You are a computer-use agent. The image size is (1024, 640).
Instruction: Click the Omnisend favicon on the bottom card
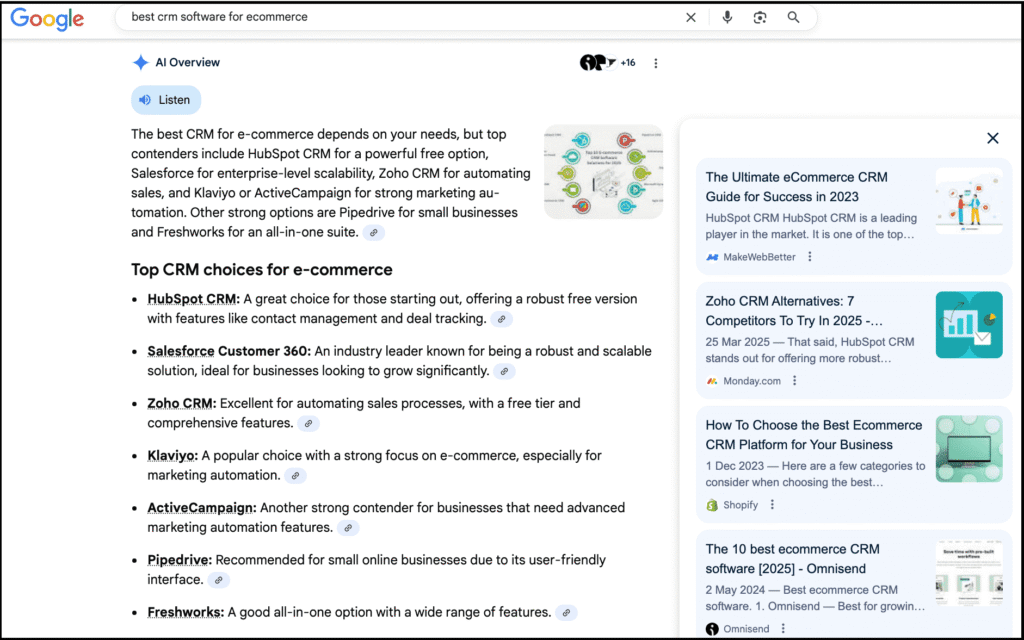(712, 629)
